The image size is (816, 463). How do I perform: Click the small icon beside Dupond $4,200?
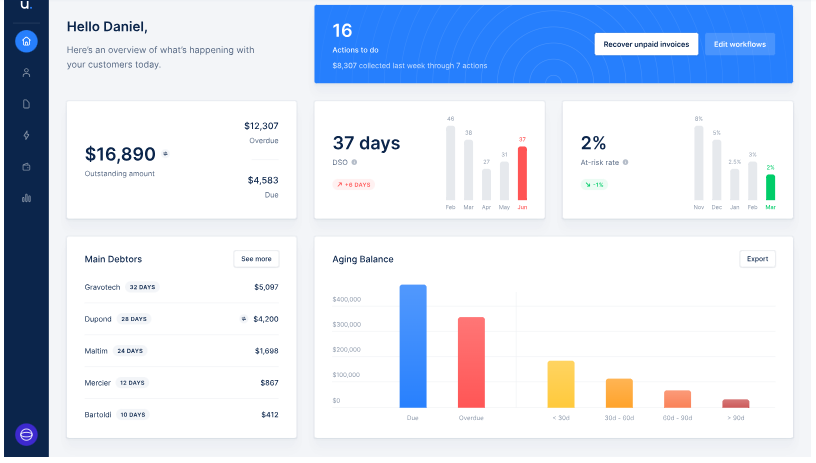tap(244, 319)
